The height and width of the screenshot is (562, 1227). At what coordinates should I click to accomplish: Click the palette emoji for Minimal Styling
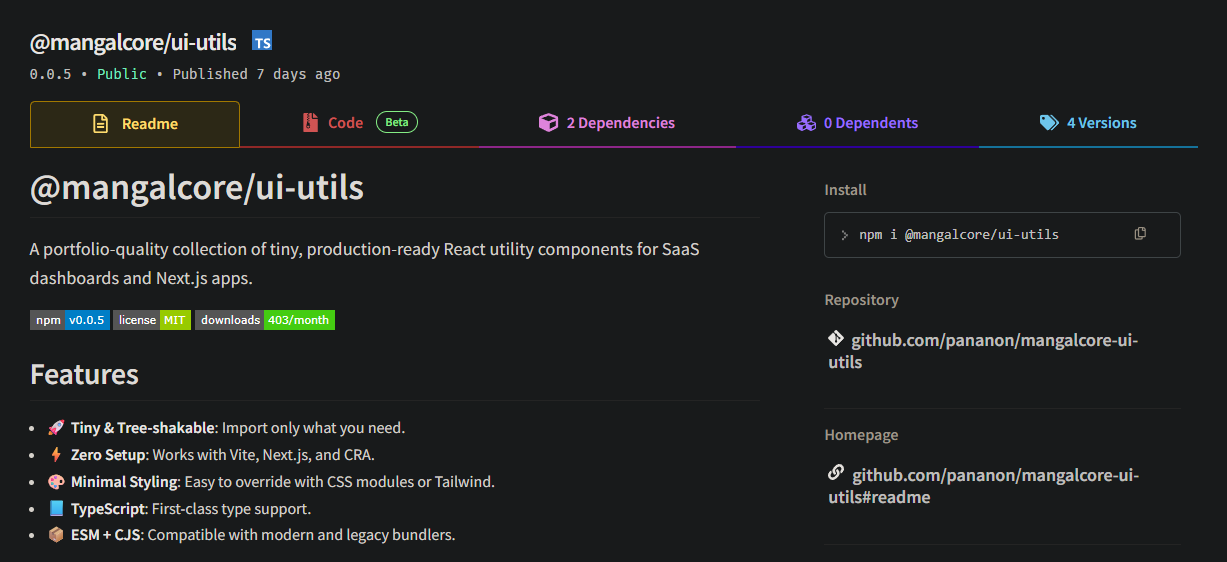pos(56,482)
